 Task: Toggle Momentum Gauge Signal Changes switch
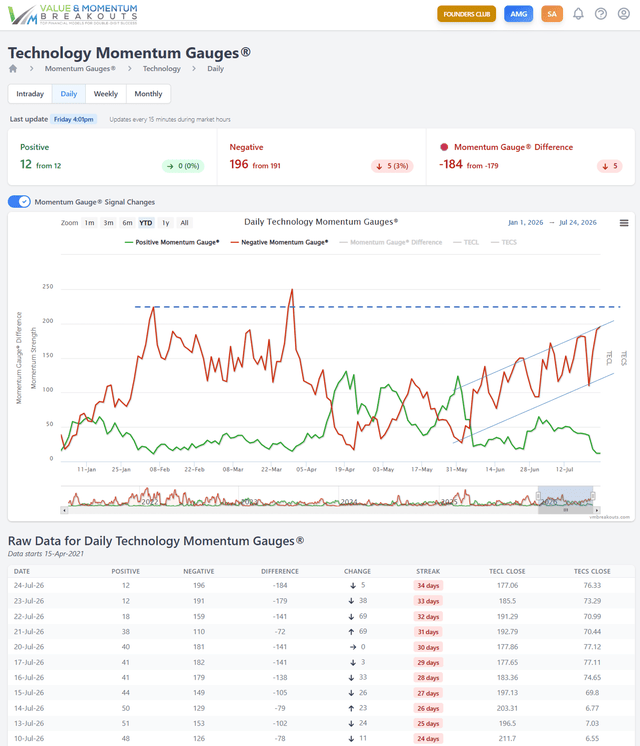click(x=20, y=202)
